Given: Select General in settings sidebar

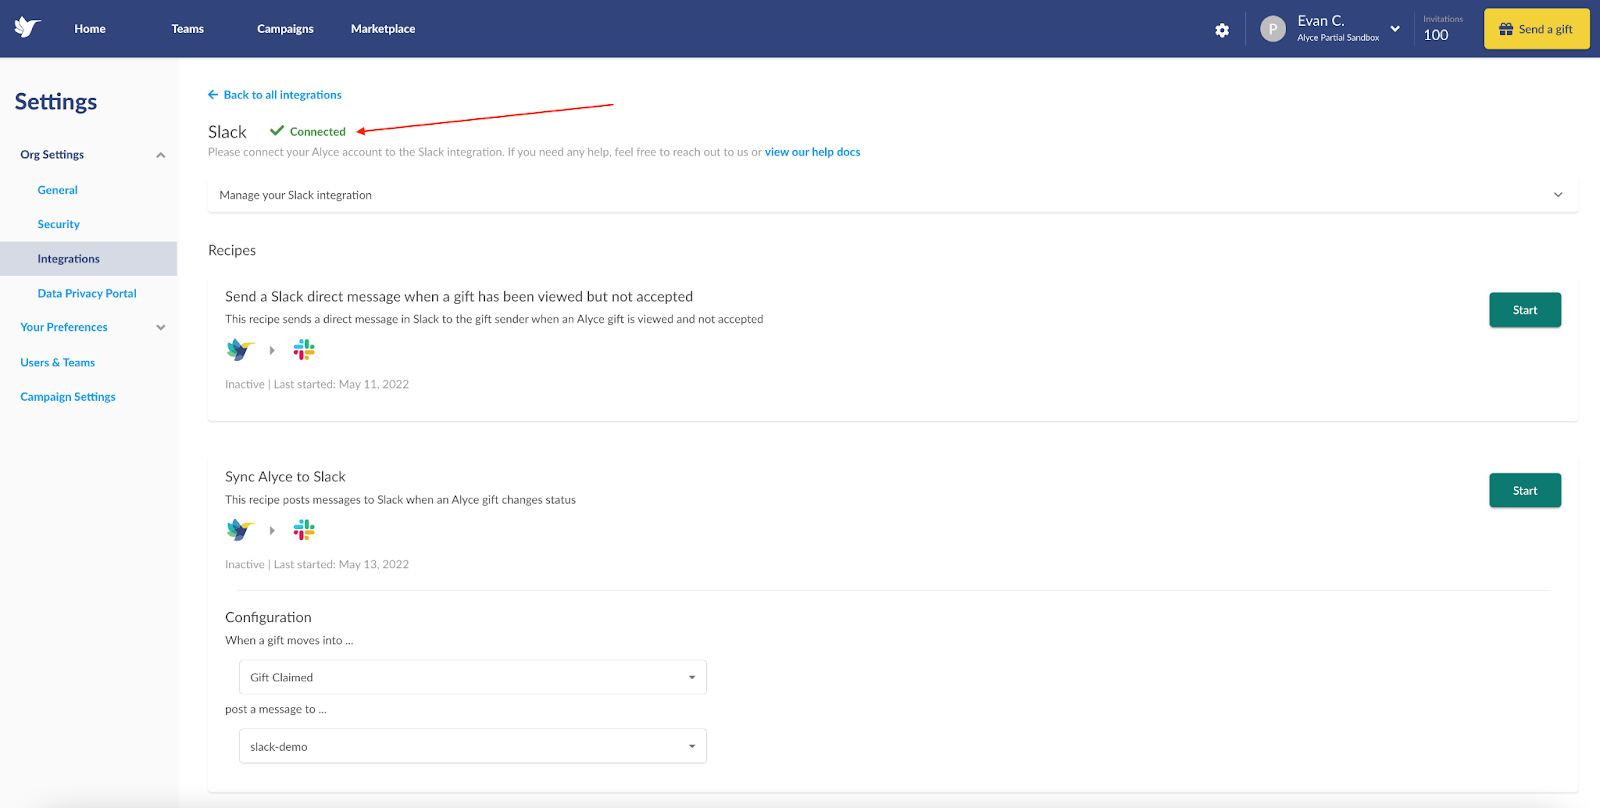Looking at the screenshot, I should click(57, 190).
